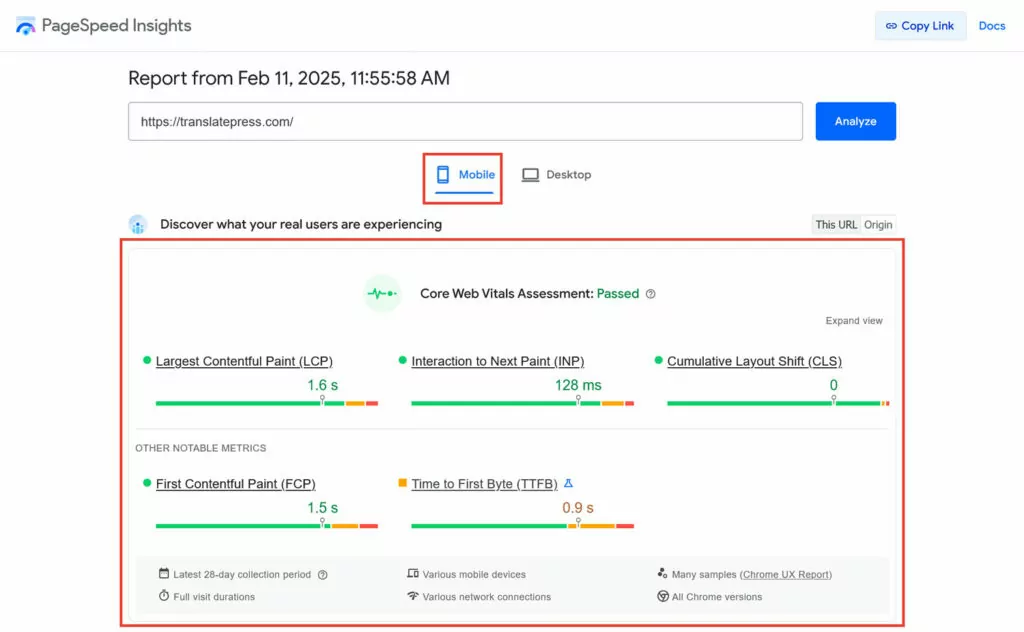Click help icon after 28-day collection period
Screen dimensions: 1024x632
323,575
